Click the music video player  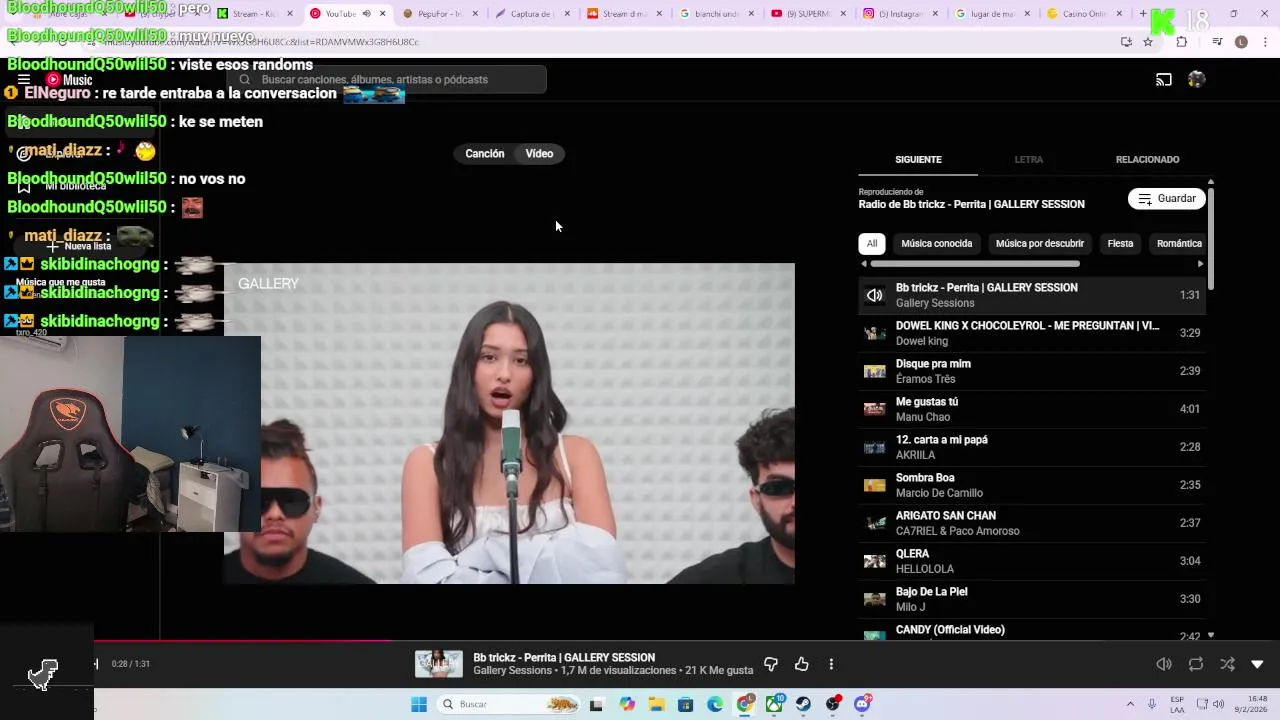click(509, 423)
